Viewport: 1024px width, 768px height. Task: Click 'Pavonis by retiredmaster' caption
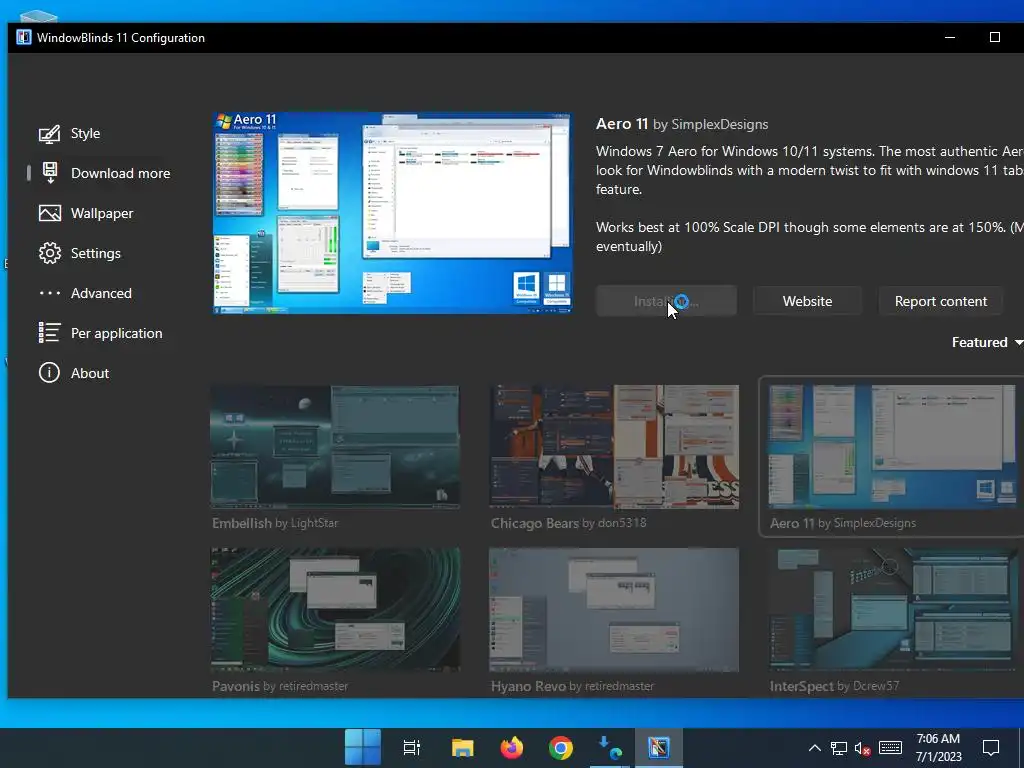point(280,686)
